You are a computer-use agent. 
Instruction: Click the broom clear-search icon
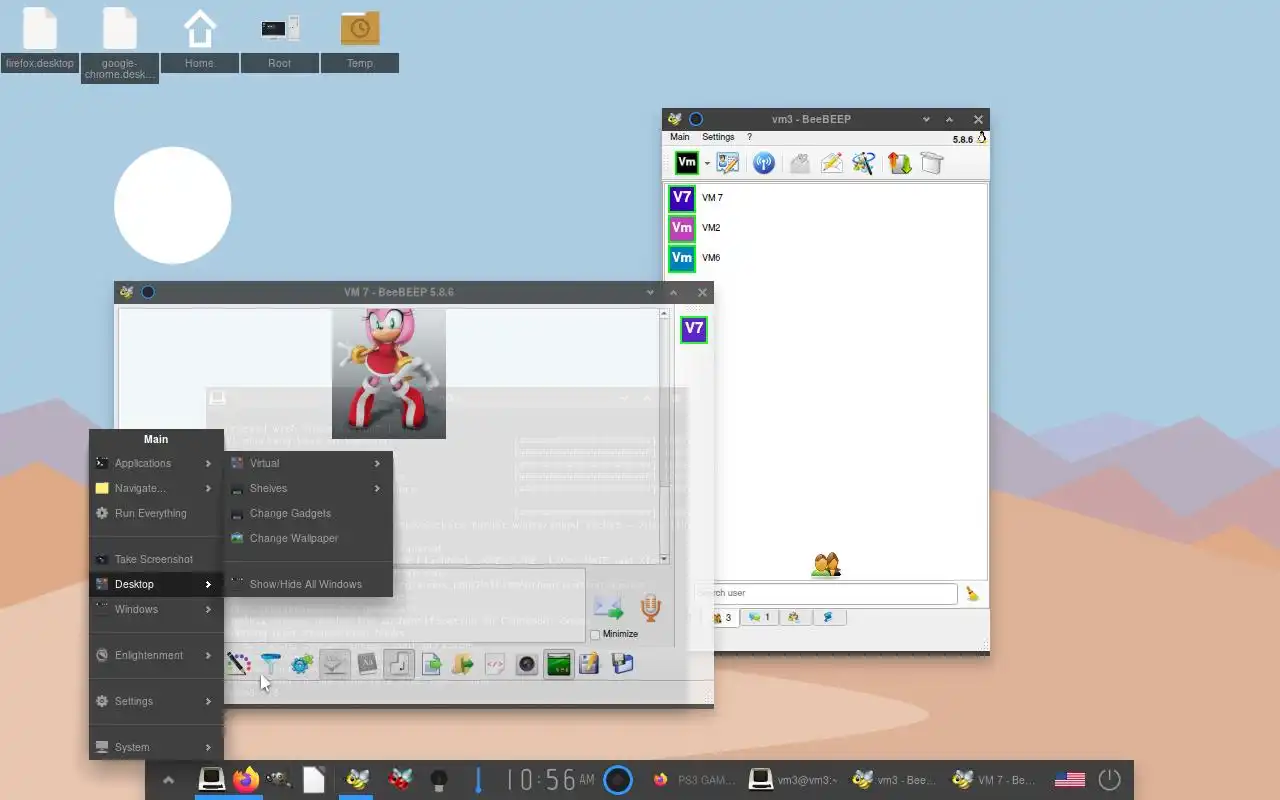coord(972,594)
